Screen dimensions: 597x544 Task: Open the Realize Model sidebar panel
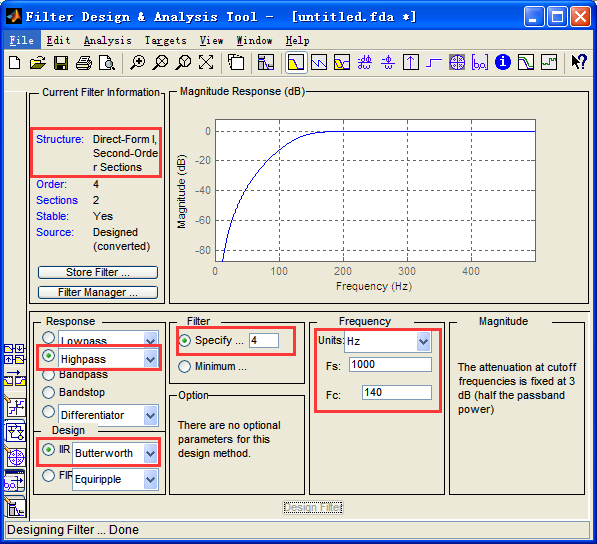click(15, 432)
